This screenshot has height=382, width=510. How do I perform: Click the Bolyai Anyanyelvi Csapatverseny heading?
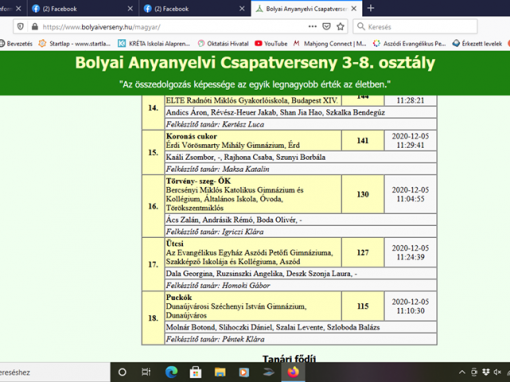(x=255, y=63)
